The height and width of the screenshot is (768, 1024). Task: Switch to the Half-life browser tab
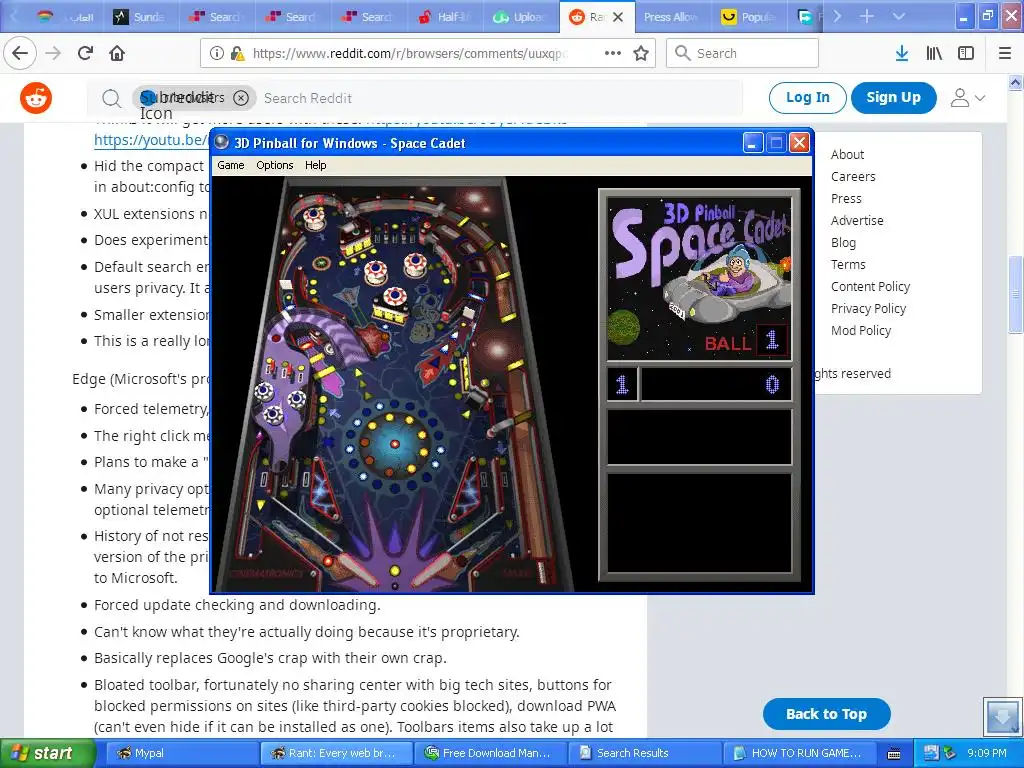click(x=445, y=17)
